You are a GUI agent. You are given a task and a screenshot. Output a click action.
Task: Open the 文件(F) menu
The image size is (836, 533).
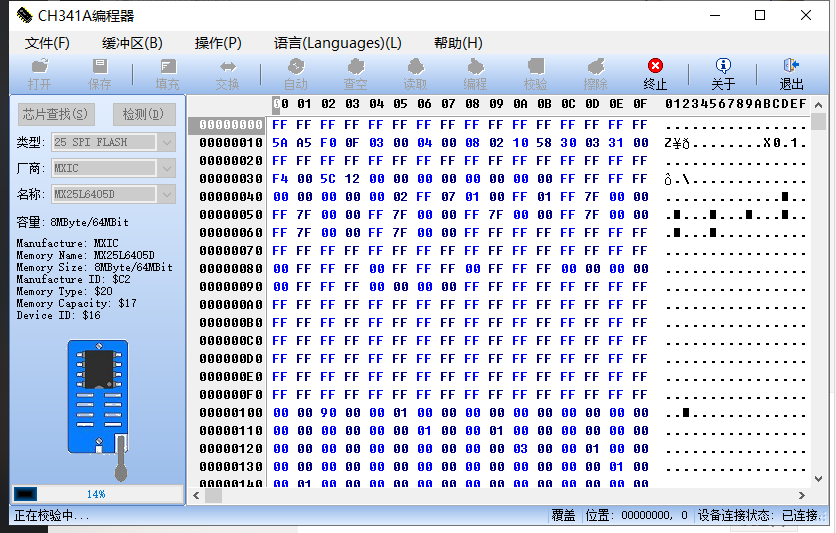[47, 43]
